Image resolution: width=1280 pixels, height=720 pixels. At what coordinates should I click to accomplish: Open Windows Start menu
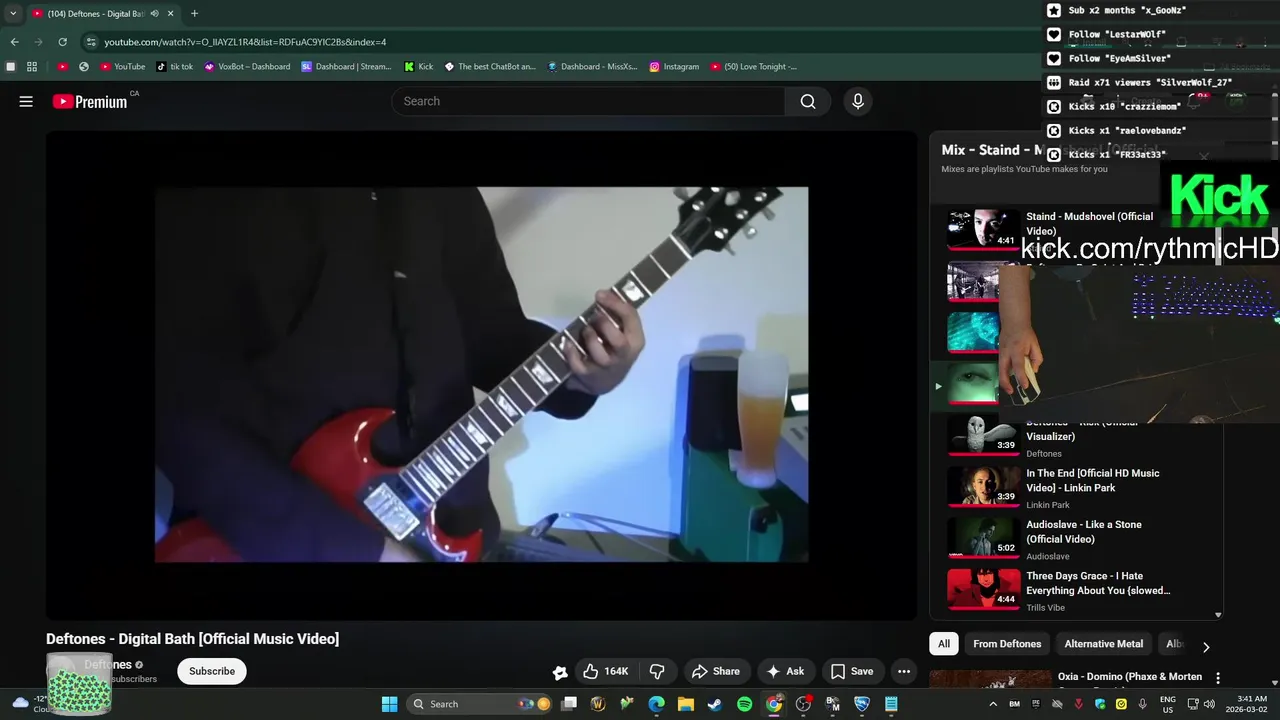[389, 704]
